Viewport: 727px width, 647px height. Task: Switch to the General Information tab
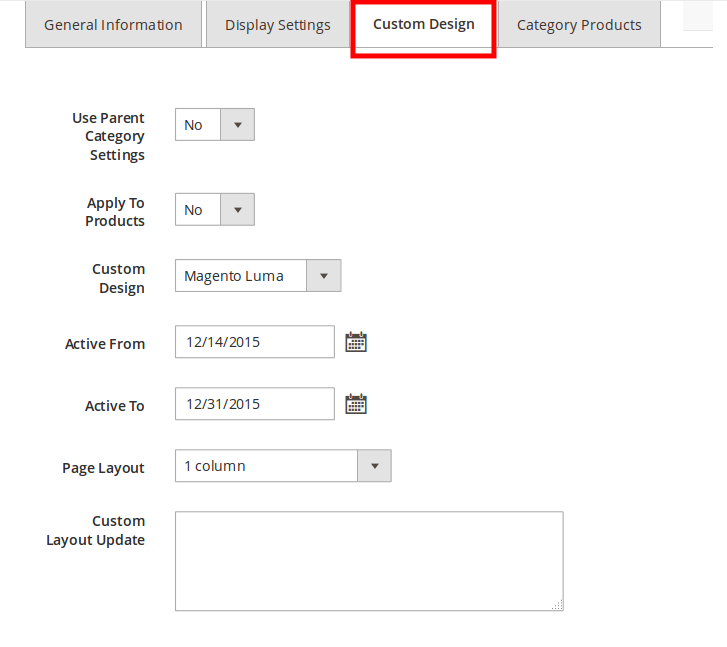(113, 25)
